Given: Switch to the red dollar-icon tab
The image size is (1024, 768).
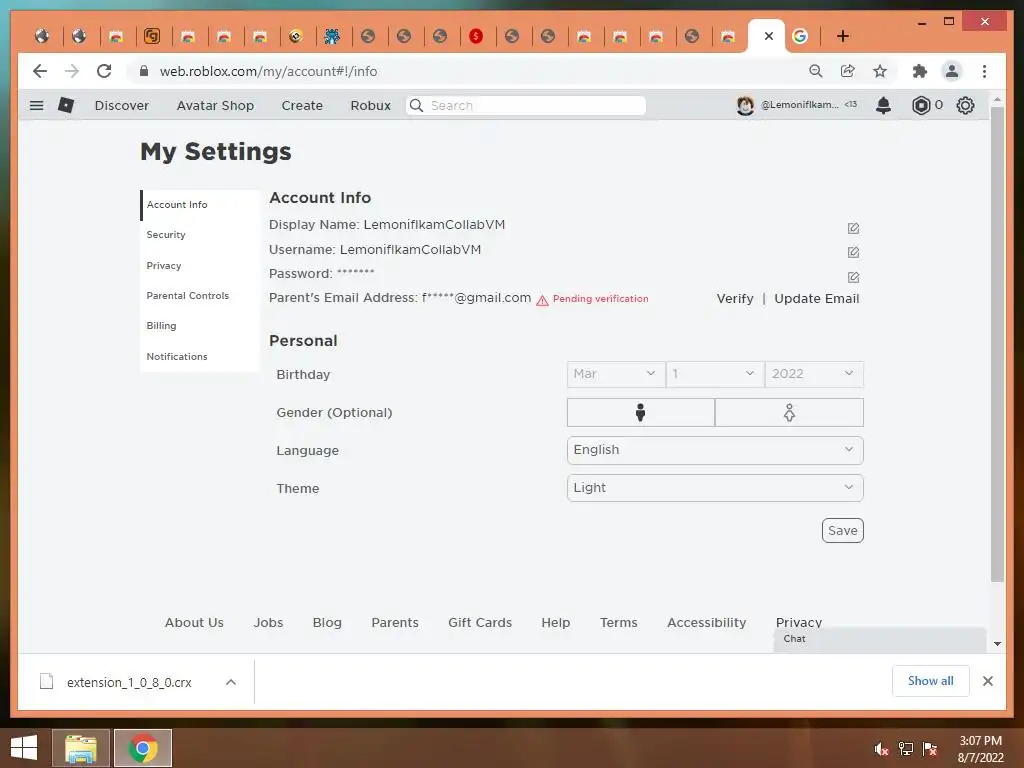Looking at the screenshot, I should [x=476, y=36].
